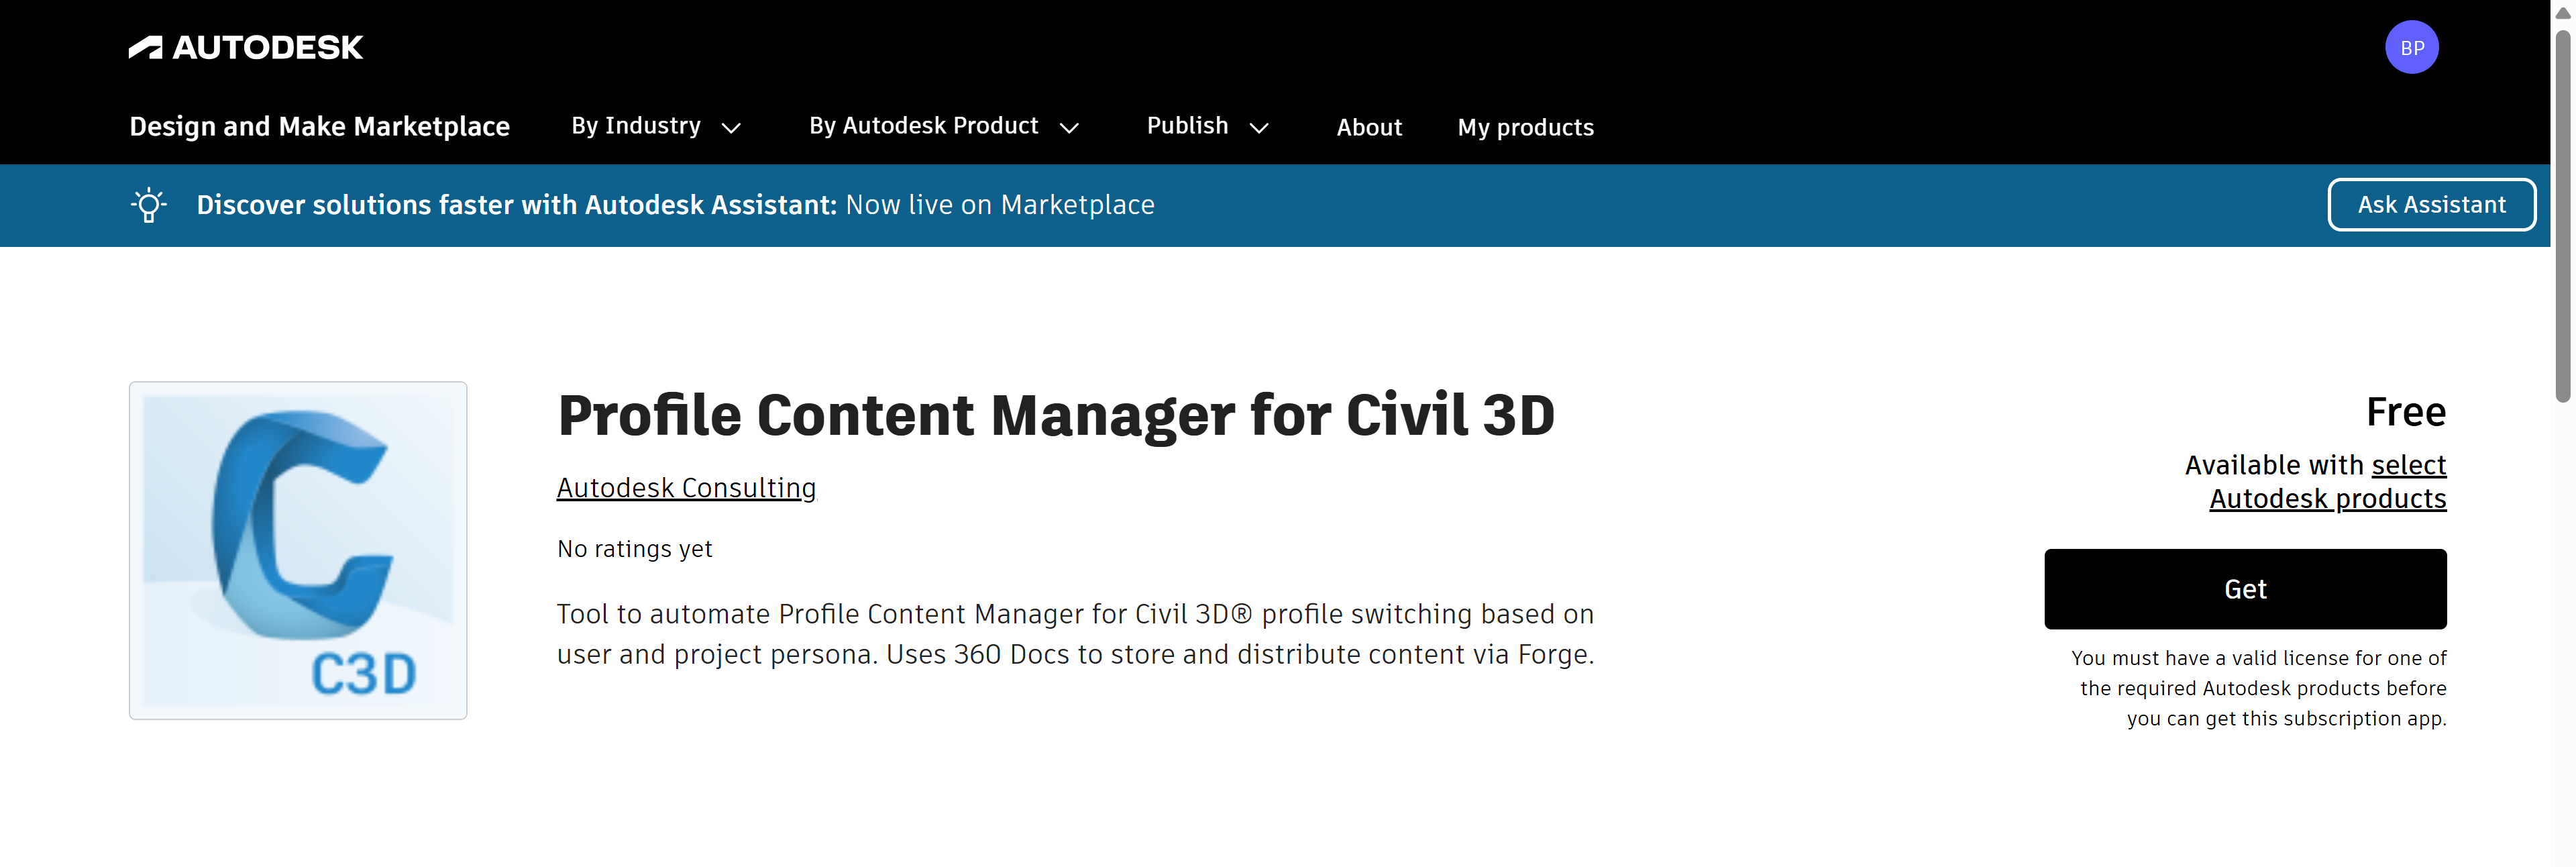Click the Autodesk logo
Image resolution: width=2576 pixels, height=867 pixels.
(x=245, y=47)
